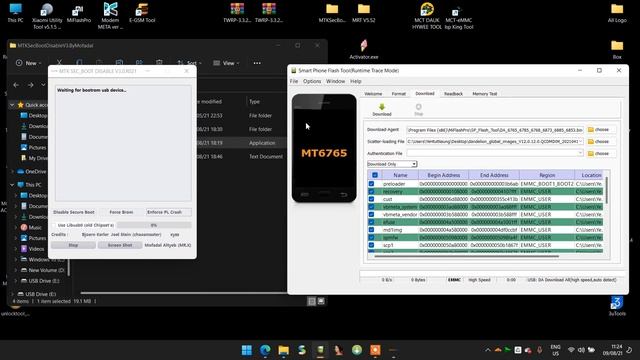Screen dimensions: 640x360
Task: Open the Help menu in Flash Tool
Action: tap(356, 81)
